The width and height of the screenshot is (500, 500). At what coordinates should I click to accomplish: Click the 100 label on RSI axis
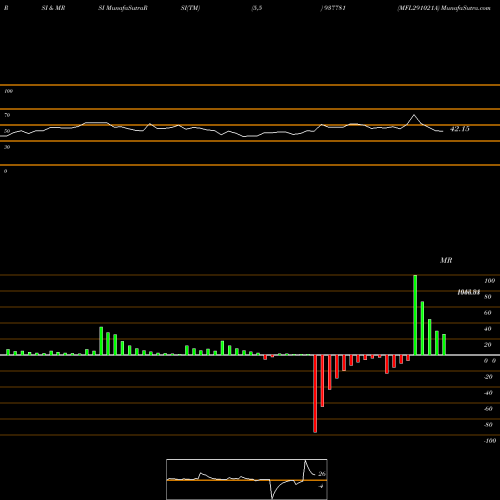8,91
